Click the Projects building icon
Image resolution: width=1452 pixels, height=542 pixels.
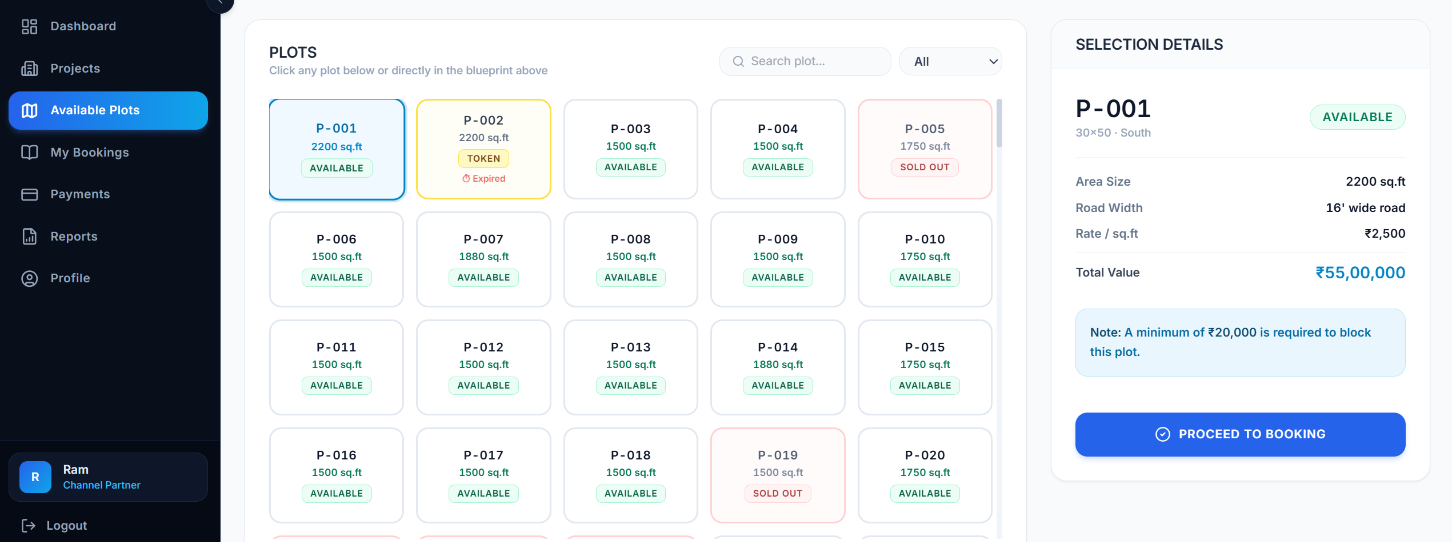[x=30, y=68]
